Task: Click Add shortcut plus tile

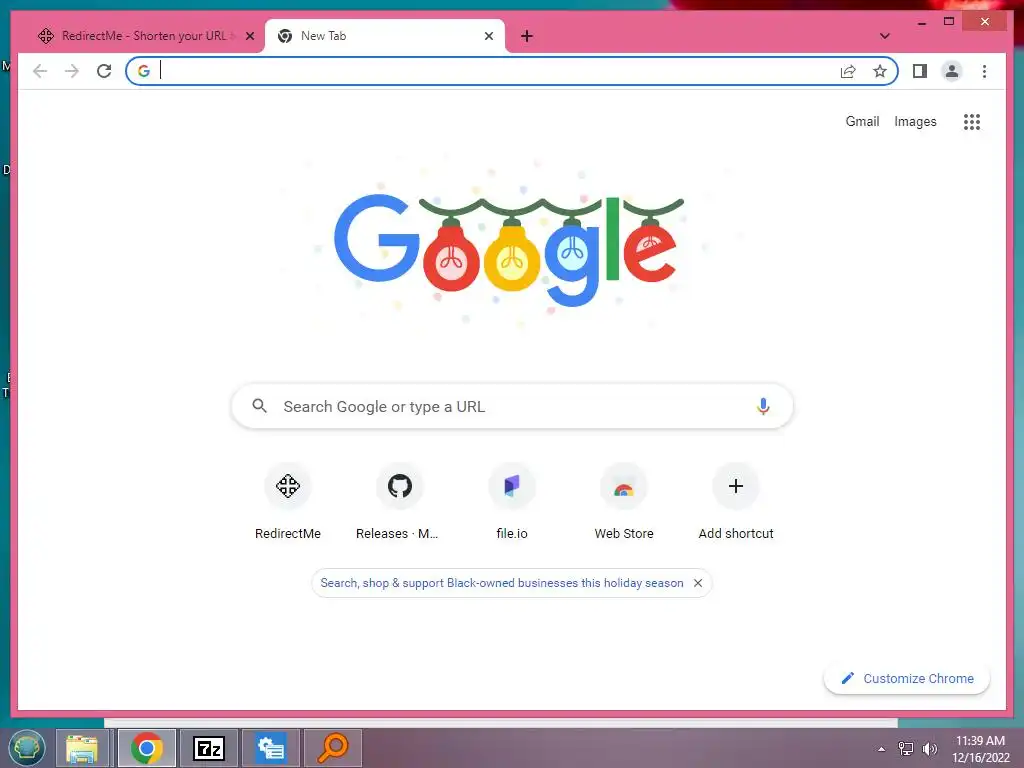Action: [736, 501]
